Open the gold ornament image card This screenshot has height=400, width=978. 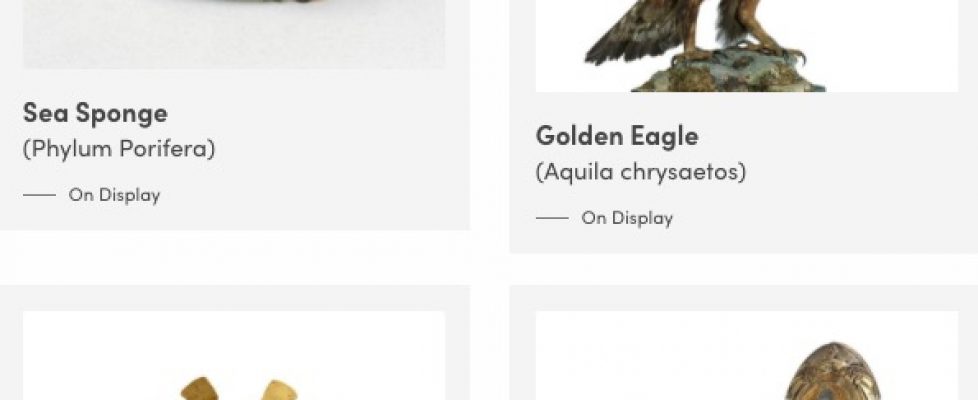coord(234,355)
